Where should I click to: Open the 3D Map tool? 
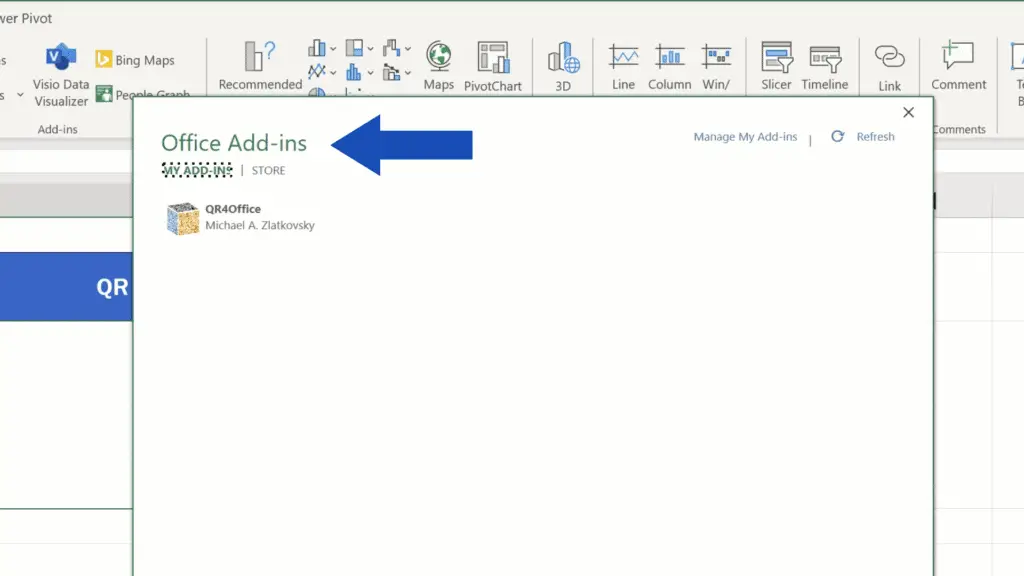tap(563, 66)
